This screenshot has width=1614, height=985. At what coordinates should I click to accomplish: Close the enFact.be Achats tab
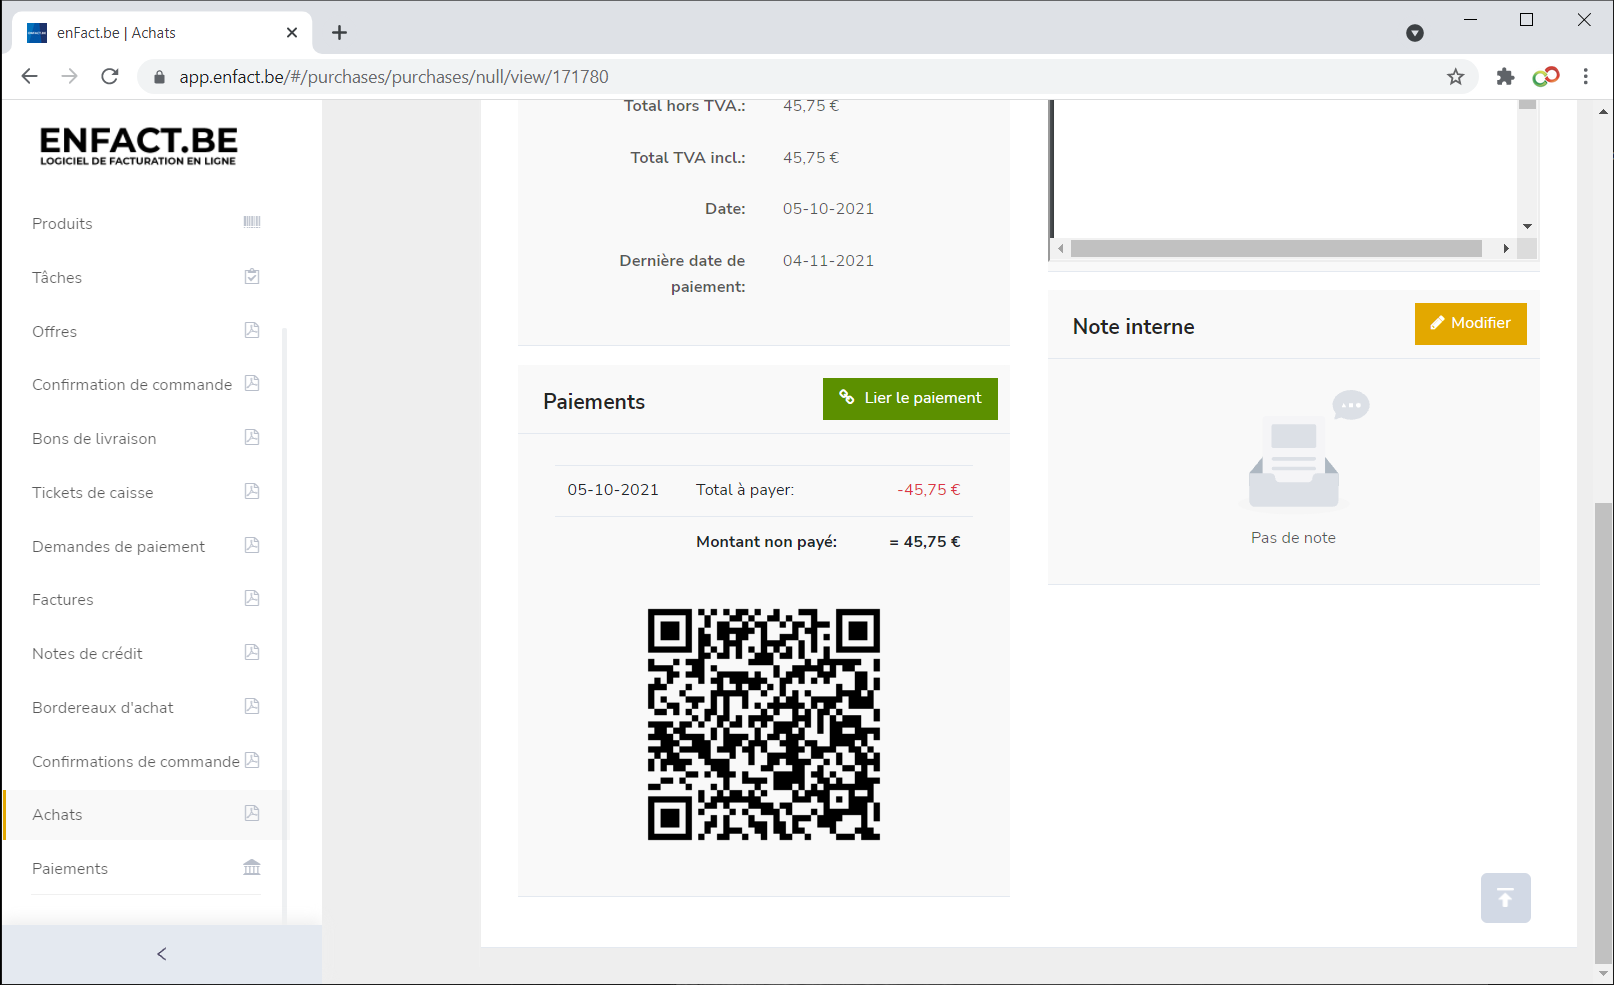(x=292, y=33)
